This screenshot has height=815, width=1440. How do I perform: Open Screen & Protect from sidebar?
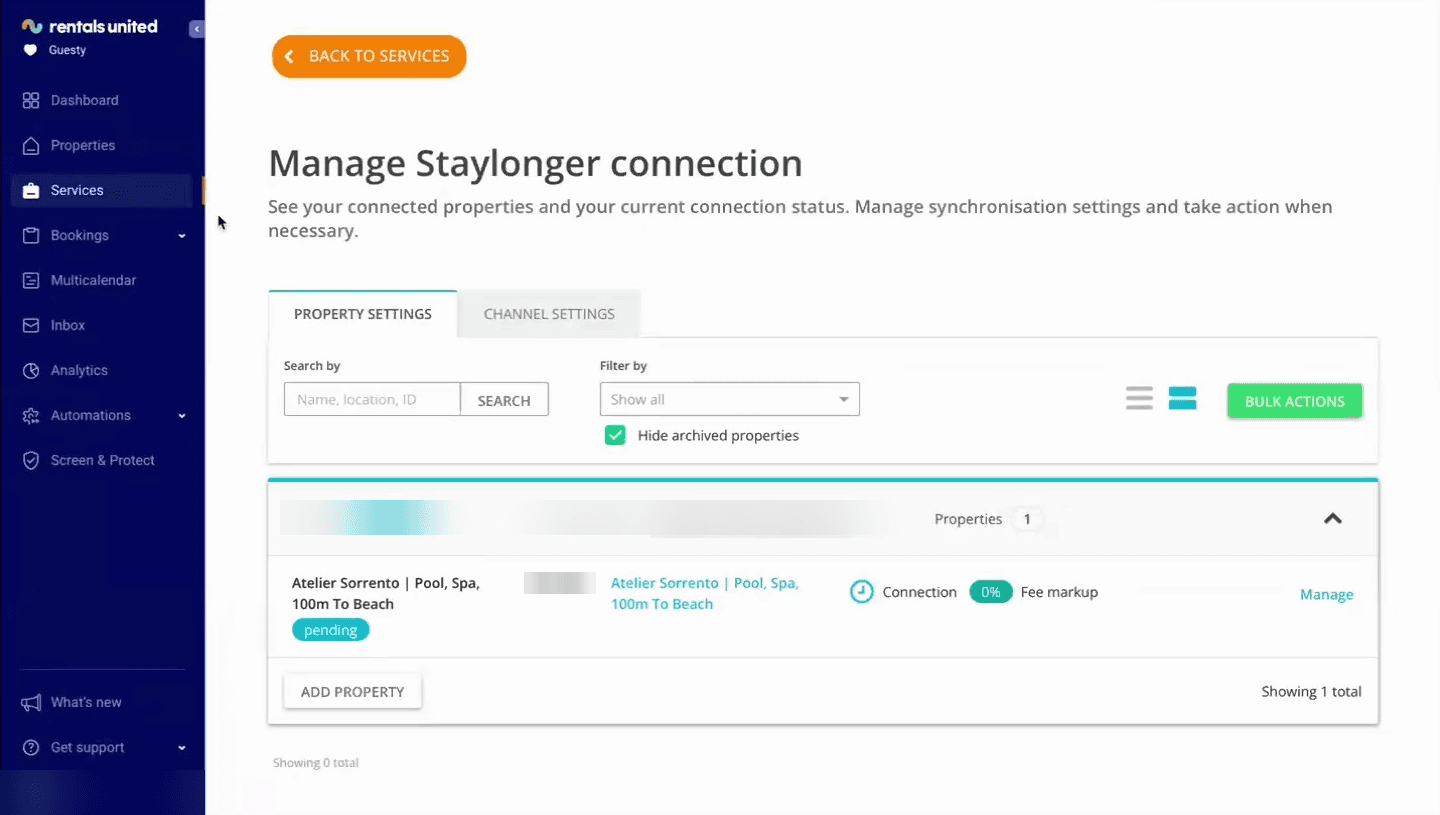coord(101,460)
